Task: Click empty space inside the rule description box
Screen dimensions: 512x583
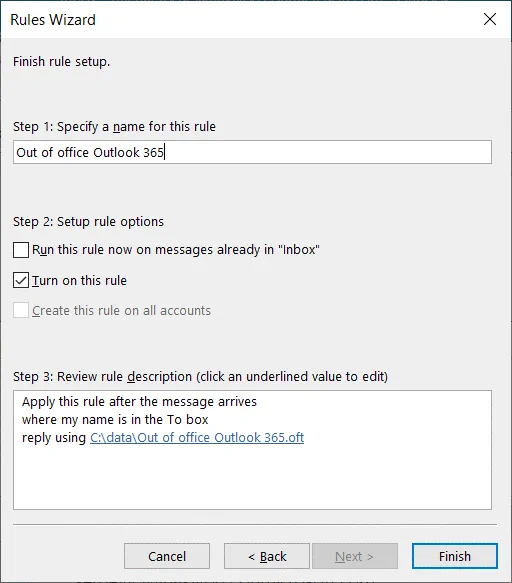Action: (252, 480)
